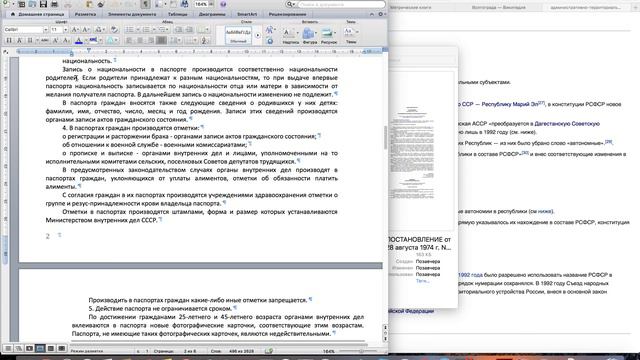Expand the styles gallery arrow

pyautogui.click(x=258, y=36)
